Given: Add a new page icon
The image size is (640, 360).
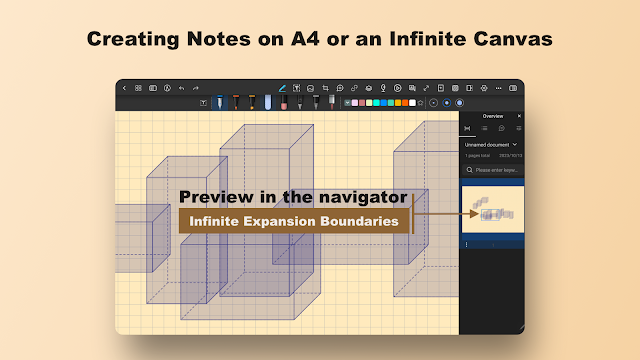Looking at the screenshot, I should coord(441,88).
